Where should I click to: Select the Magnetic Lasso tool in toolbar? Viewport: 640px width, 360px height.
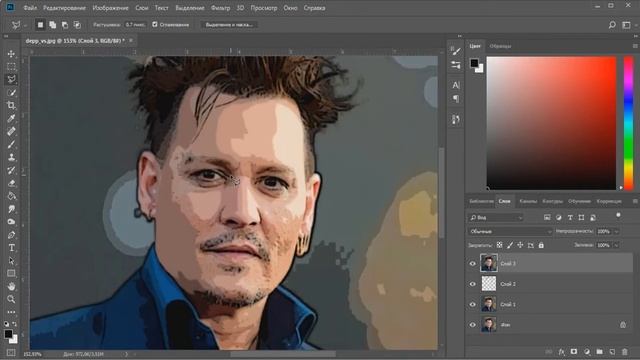[11, 79]
